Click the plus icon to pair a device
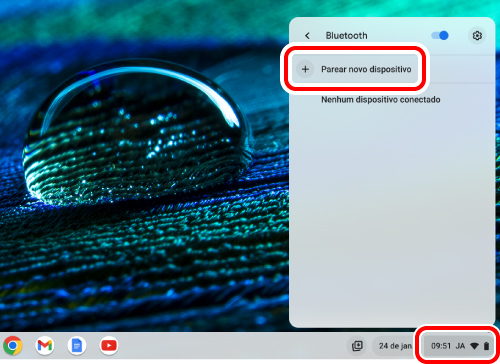500x364 pixels. coord(305,69)
